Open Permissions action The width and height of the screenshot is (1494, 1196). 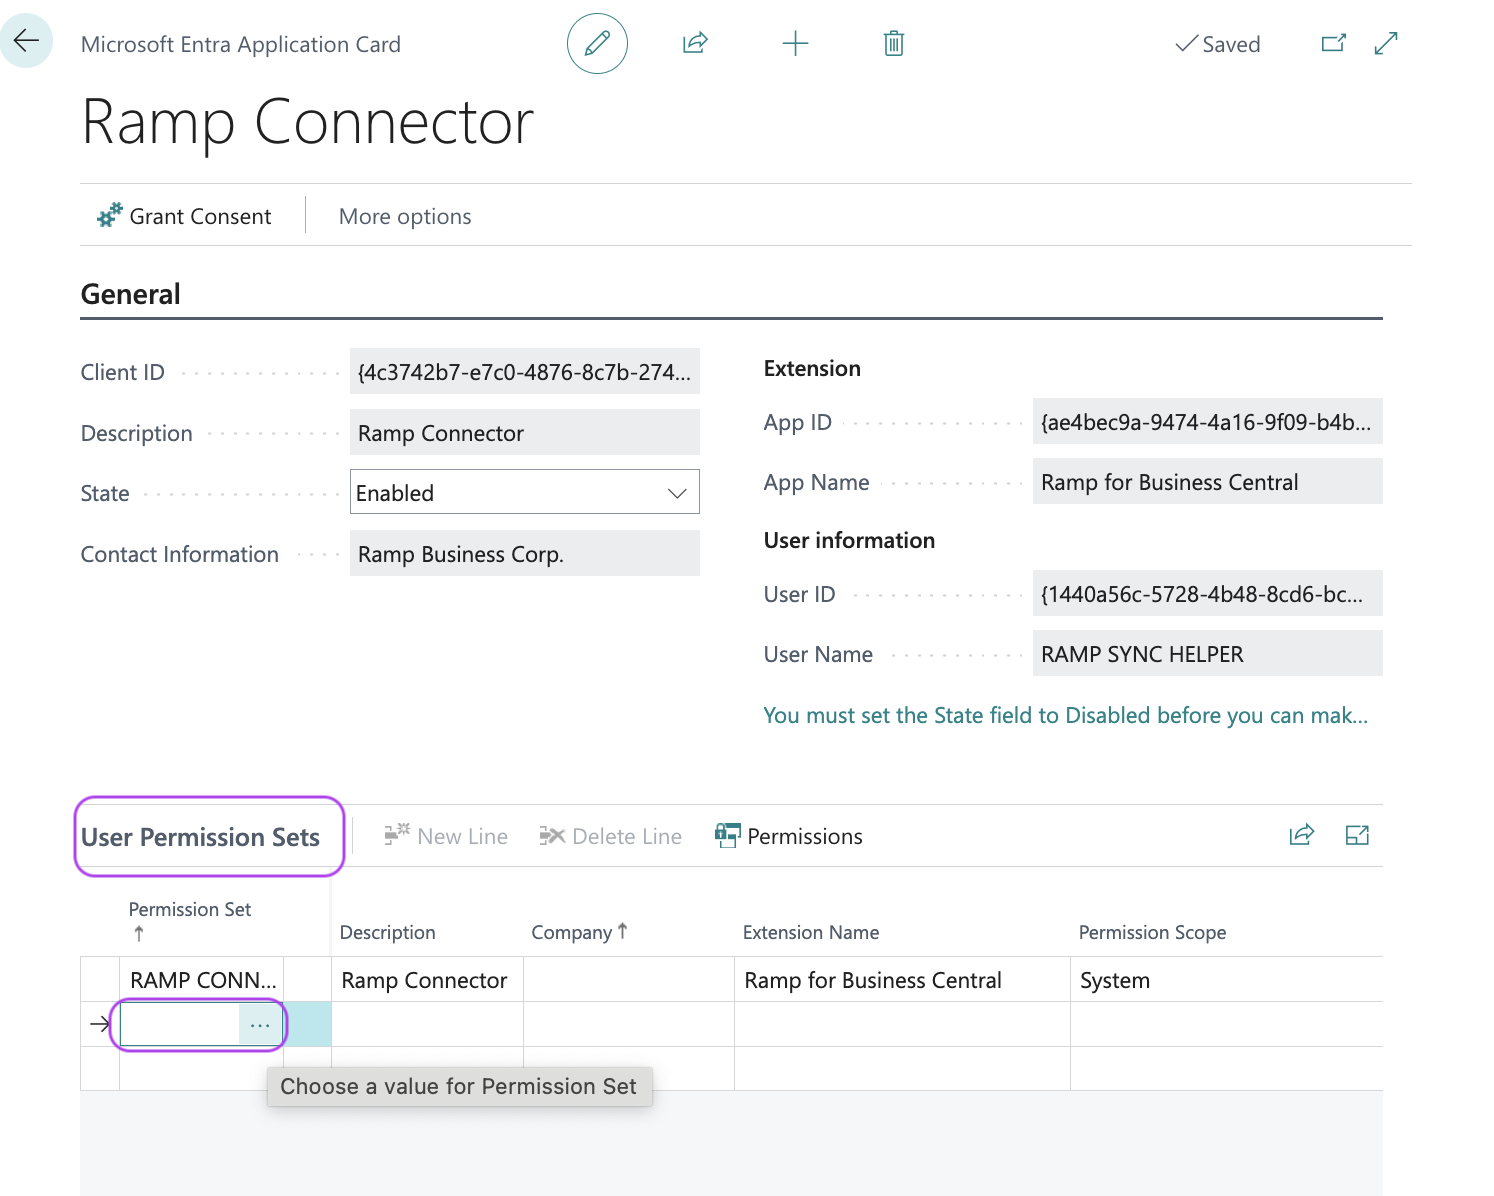789,836
